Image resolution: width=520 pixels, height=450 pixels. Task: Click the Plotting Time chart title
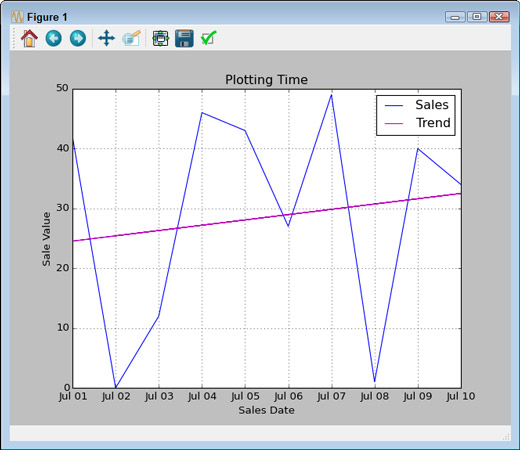coord(266,80)
